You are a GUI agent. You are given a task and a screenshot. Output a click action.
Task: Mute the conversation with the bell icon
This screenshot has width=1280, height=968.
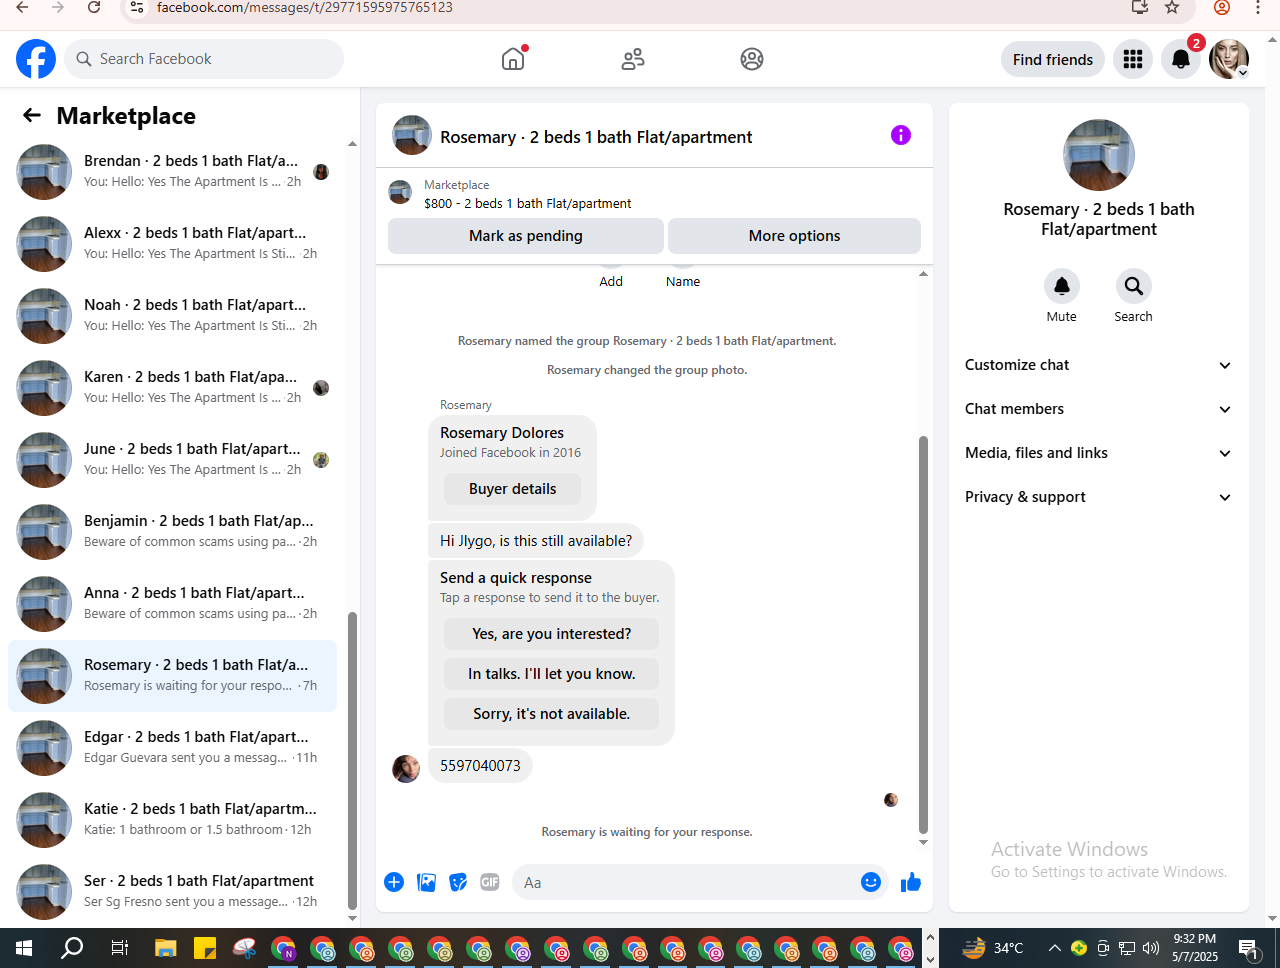tap(1062, 286)
